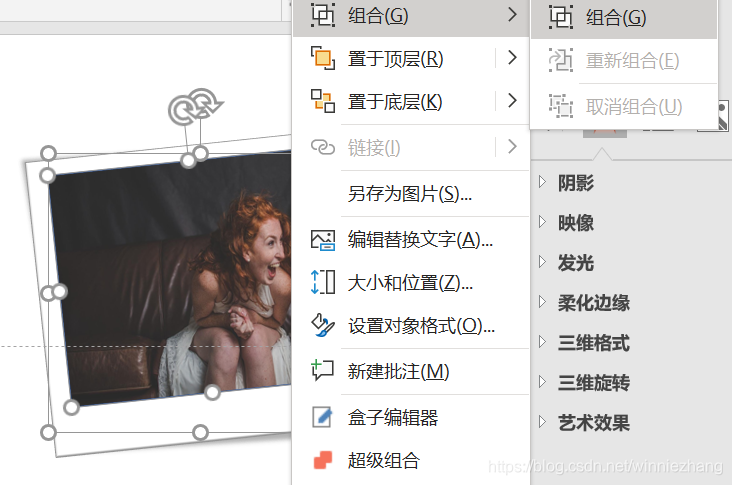Open 编辑替换文字(A)... dialog
Screen dimensions: 732x485
(x=411, y=239)
